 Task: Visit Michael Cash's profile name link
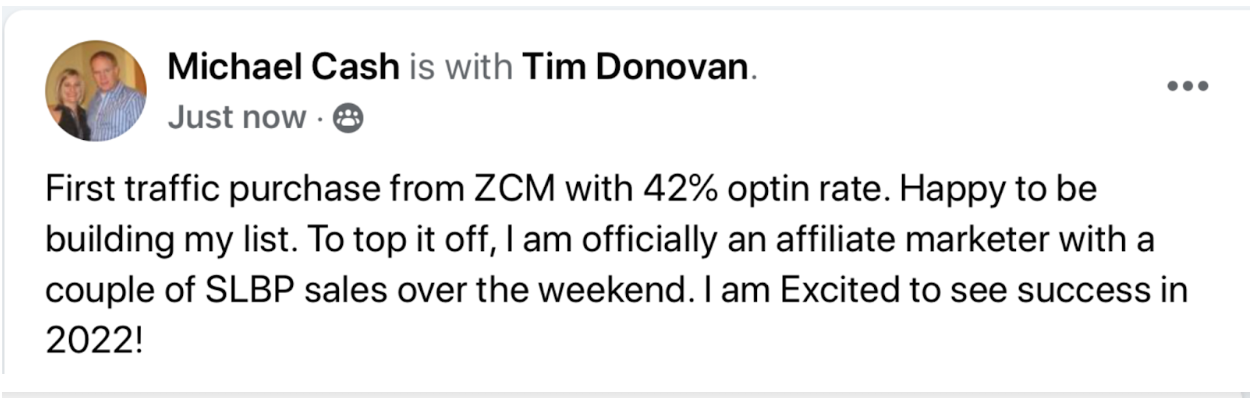284,67
